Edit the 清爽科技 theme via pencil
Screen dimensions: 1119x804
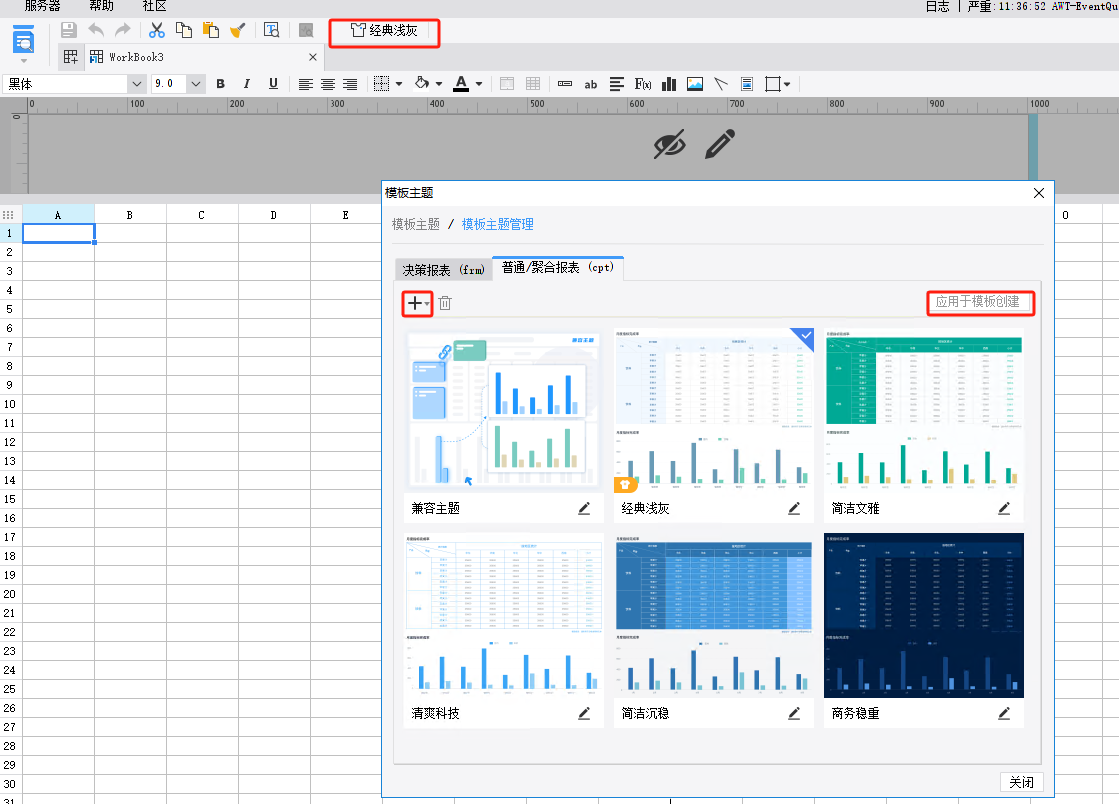tap(584, 713)
